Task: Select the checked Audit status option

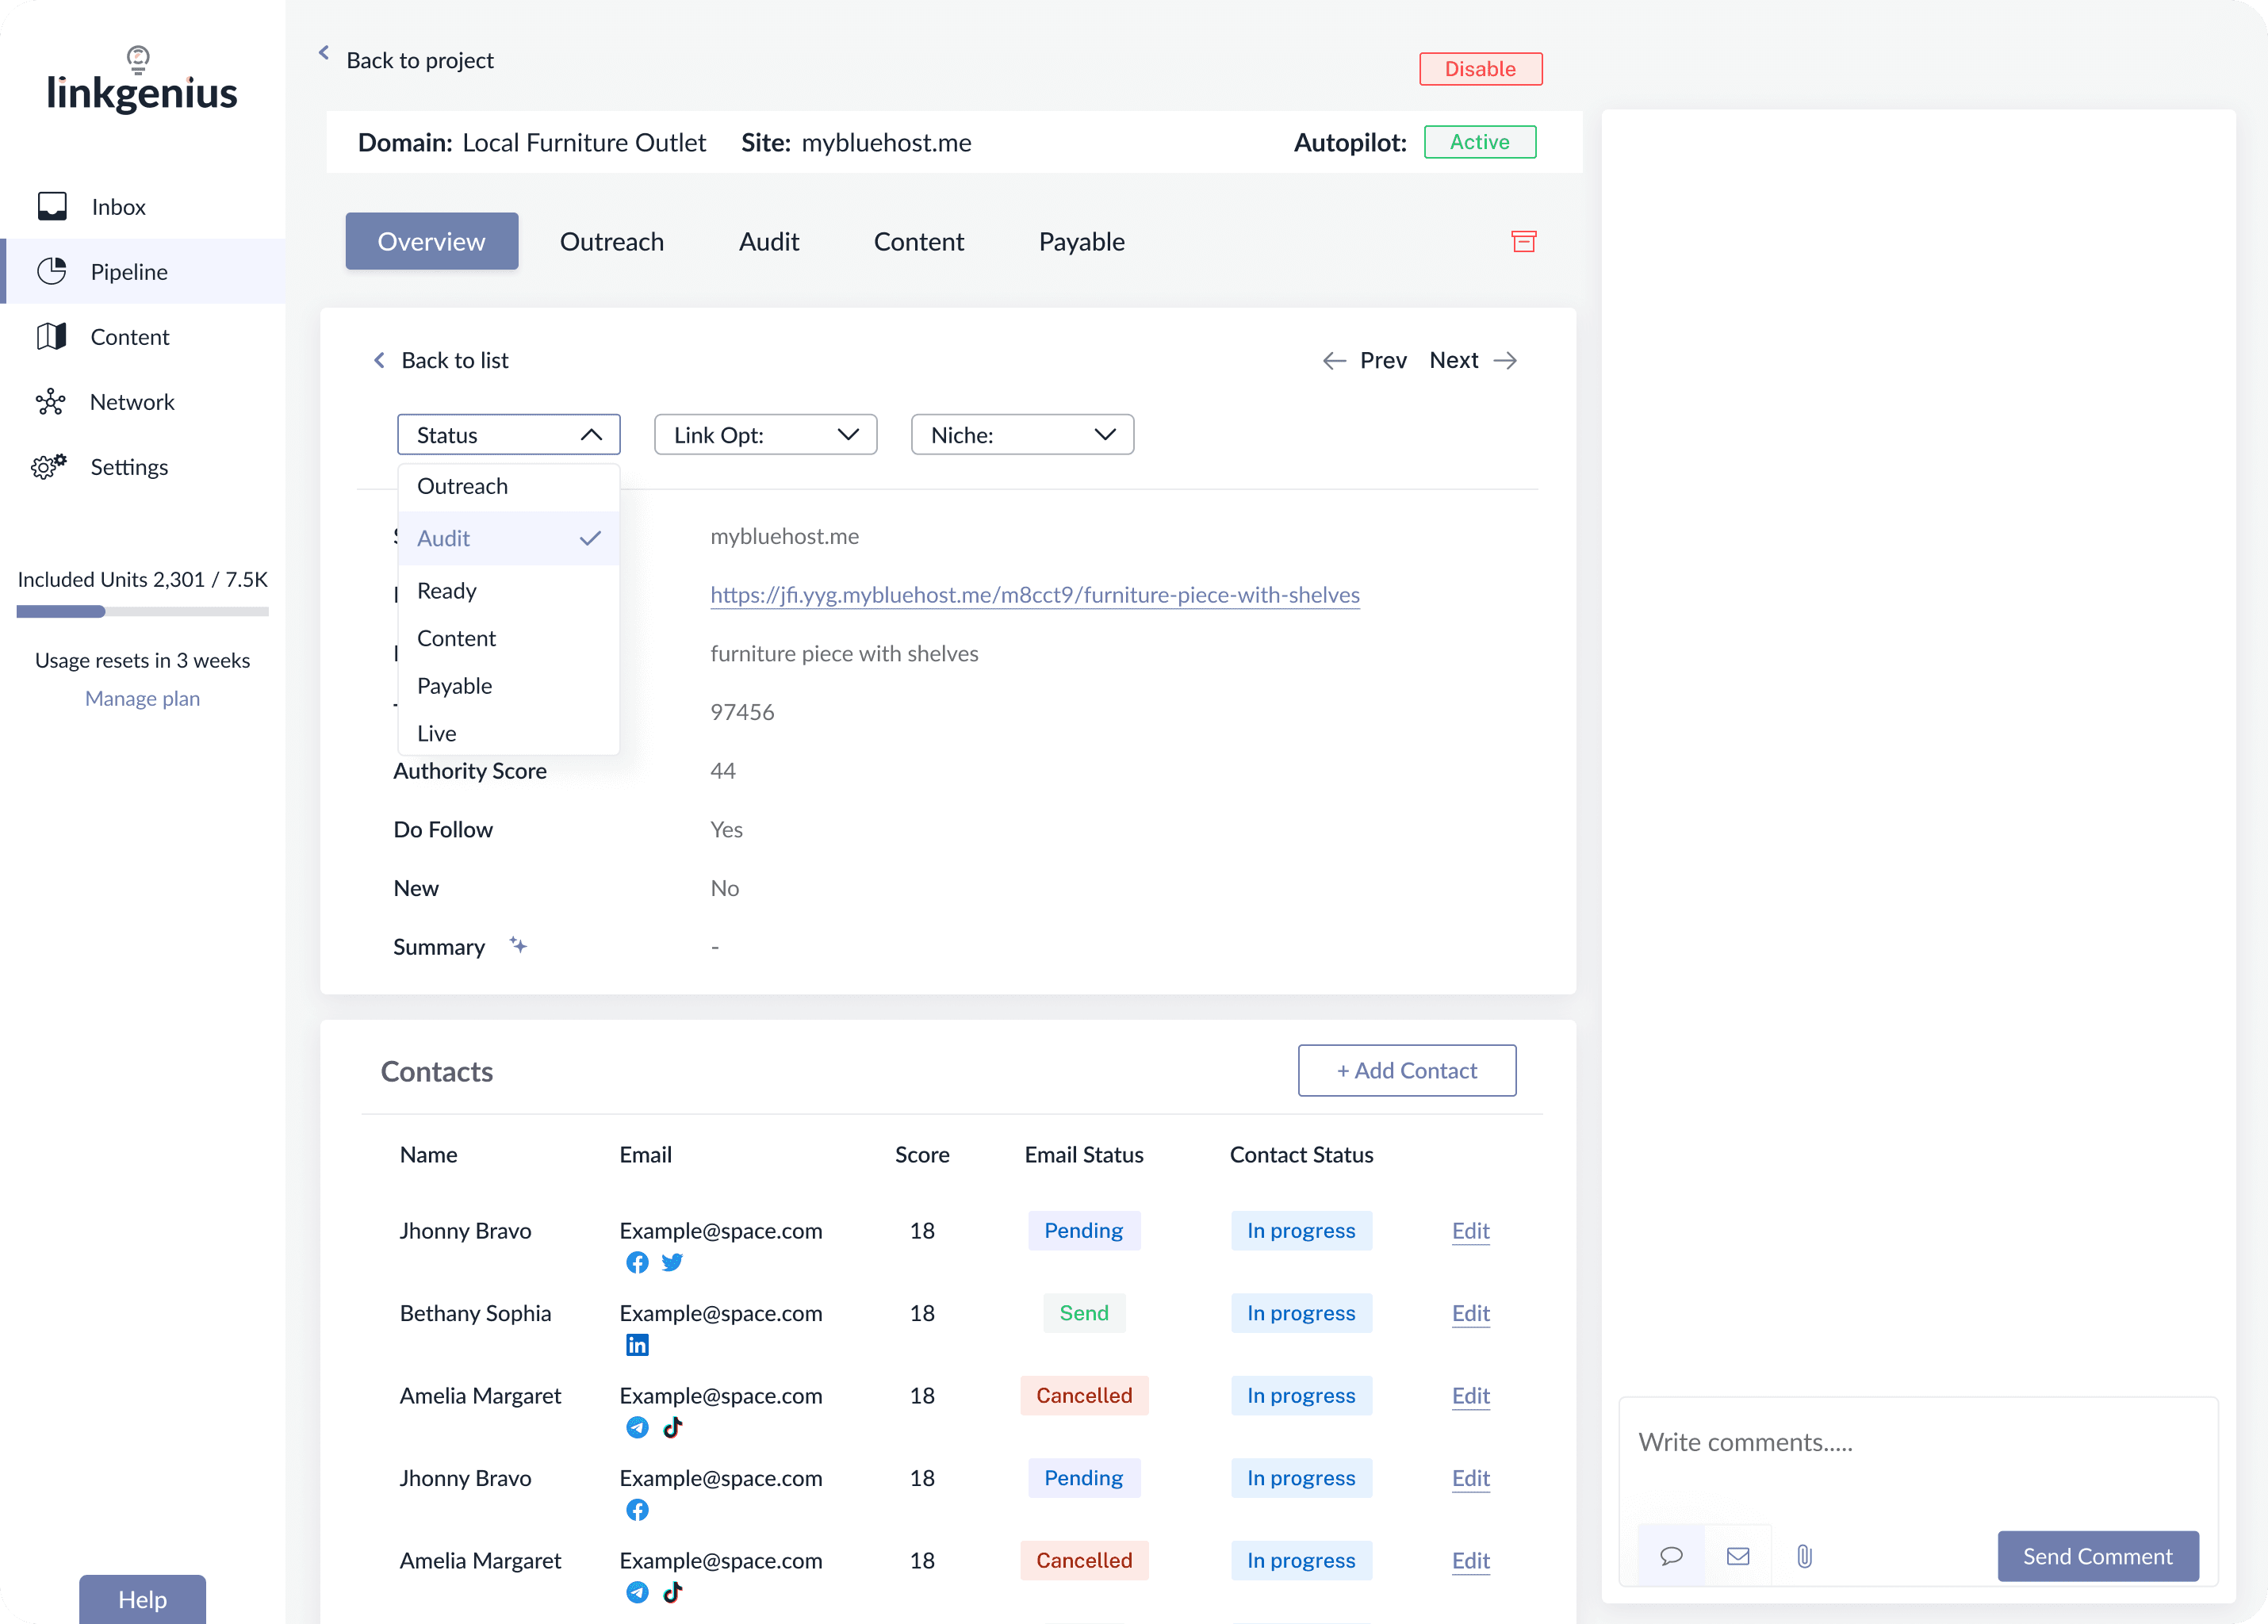Action: point(508,538)
